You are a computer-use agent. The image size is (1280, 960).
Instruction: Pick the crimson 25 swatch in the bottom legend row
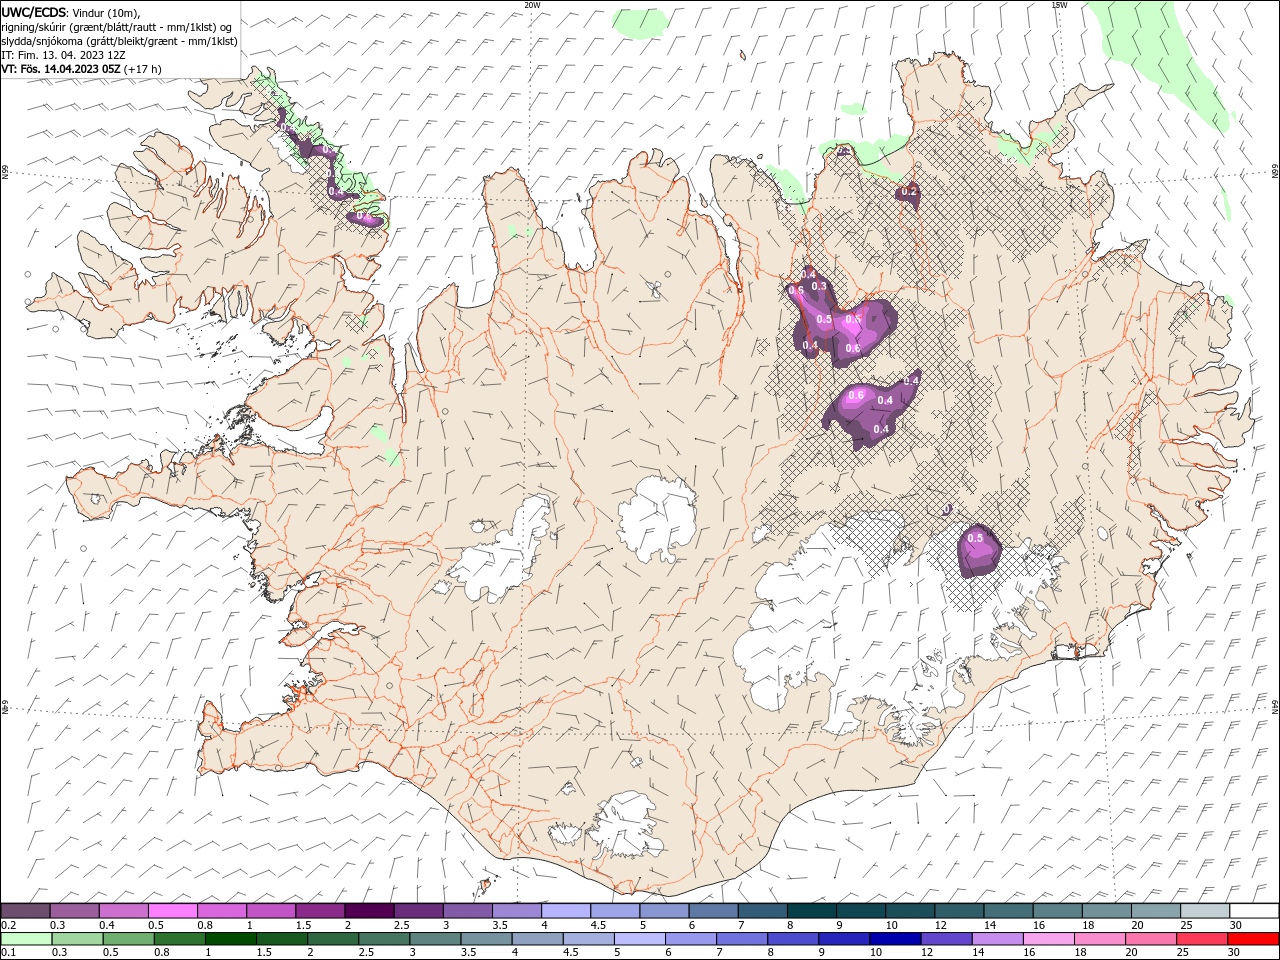1202,939
